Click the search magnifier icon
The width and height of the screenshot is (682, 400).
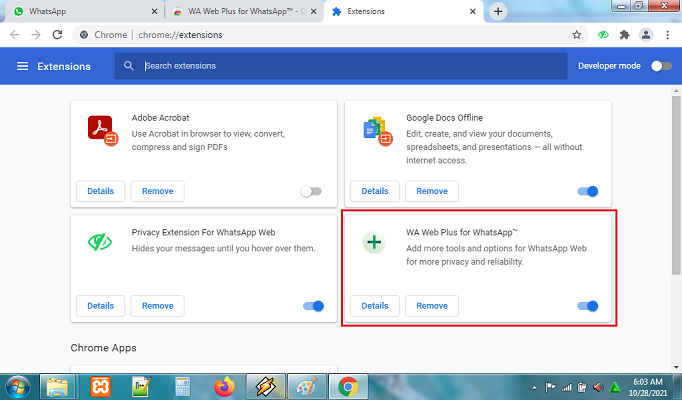[128, 66]
